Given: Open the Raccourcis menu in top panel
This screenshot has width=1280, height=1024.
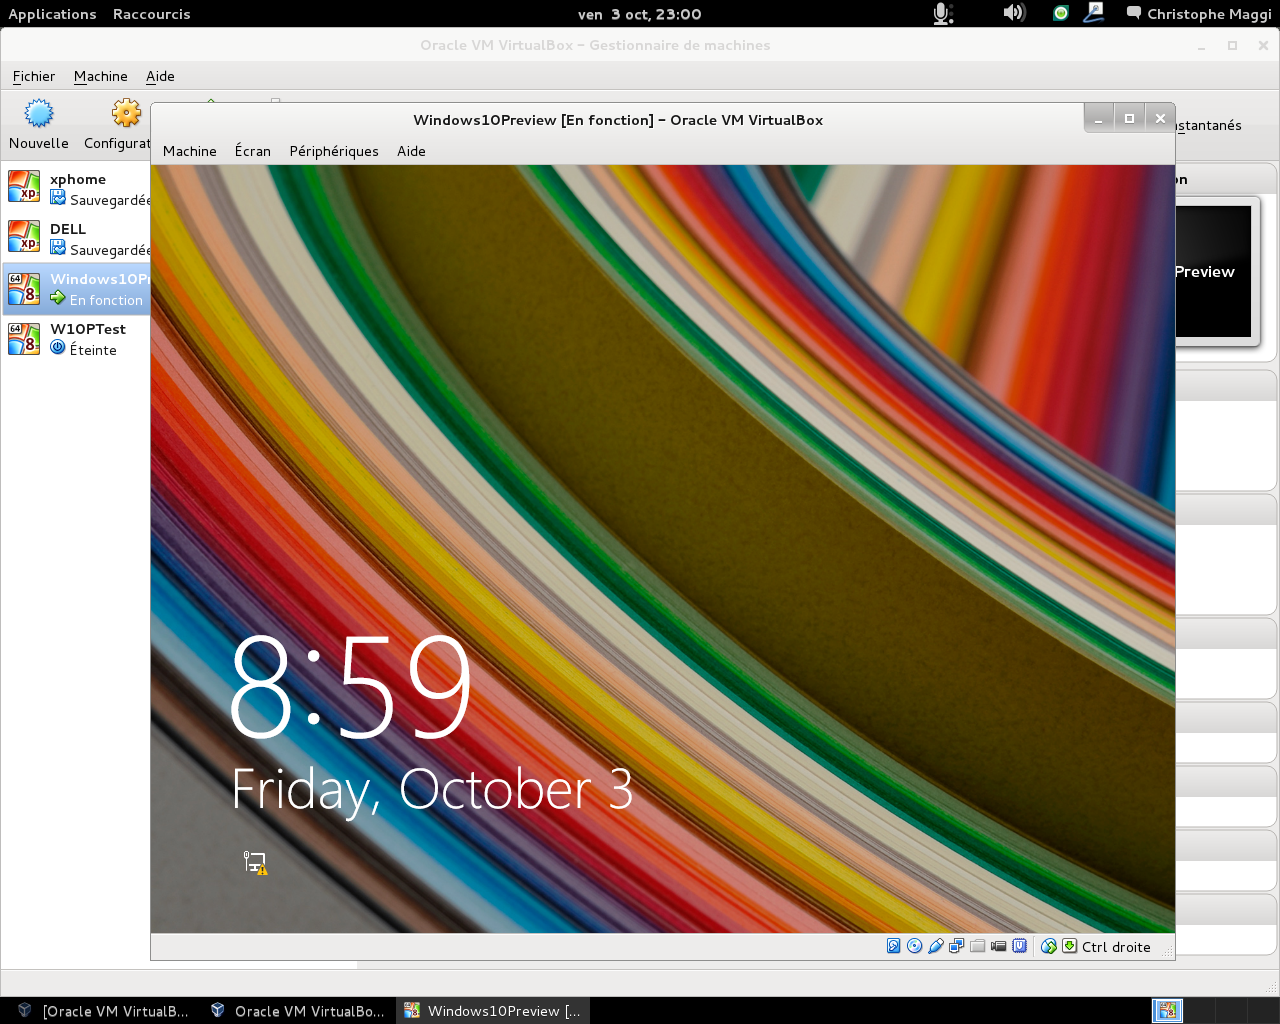Looking at the screenshot, I should click(x=151, y=14).
